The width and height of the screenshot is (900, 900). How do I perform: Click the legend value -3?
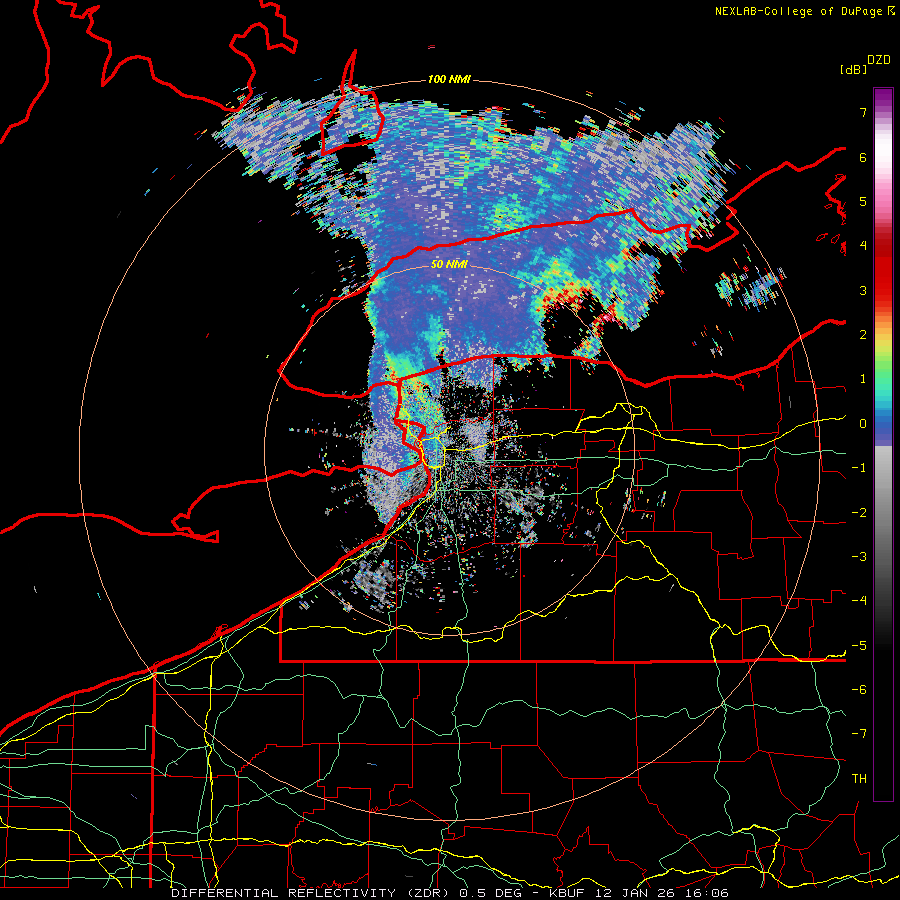859,557
